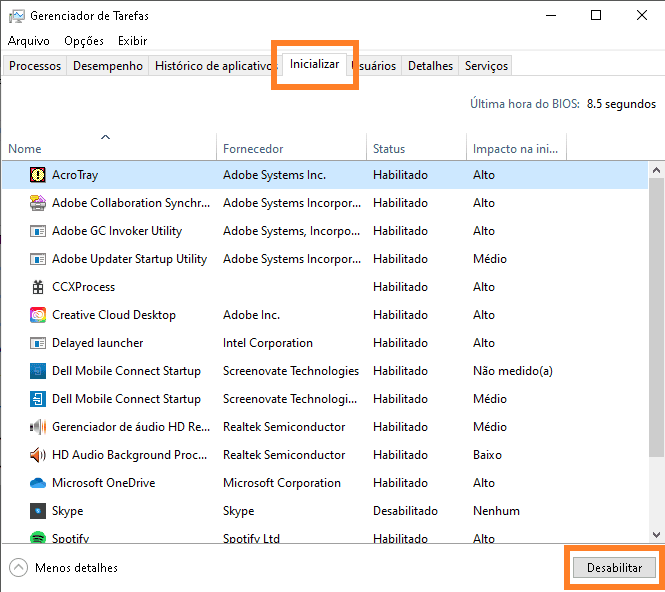Select the Inicializar tab

pos(315,64)
